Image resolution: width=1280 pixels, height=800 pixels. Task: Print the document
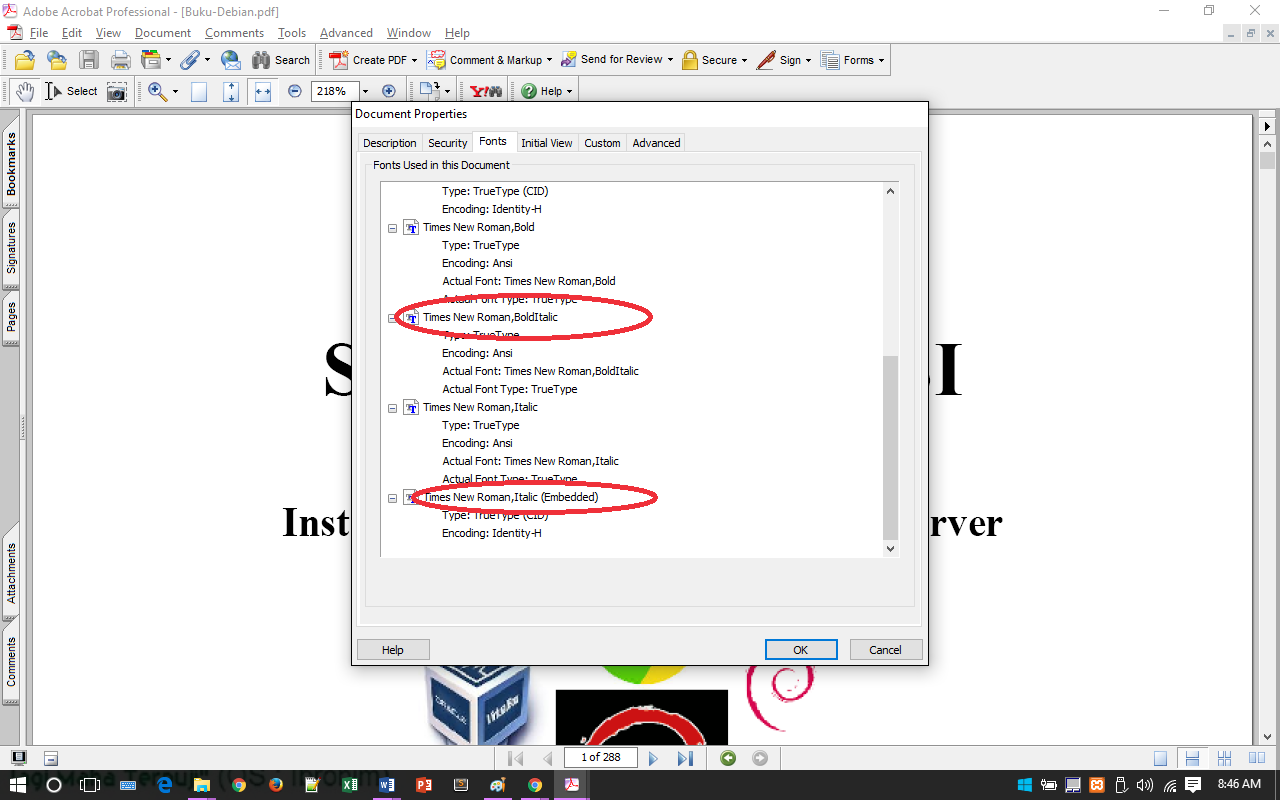[120, 60]
